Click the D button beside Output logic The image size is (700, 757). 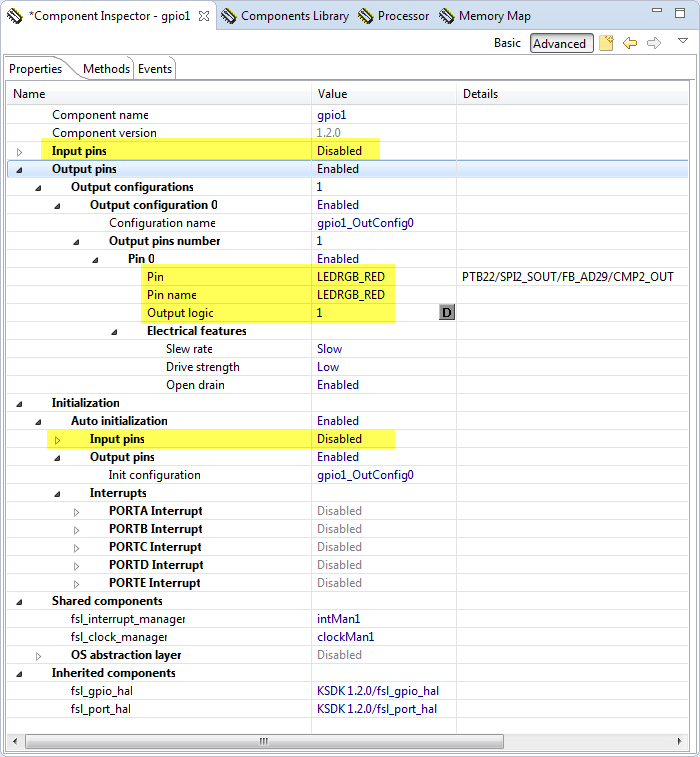point(447,313)
